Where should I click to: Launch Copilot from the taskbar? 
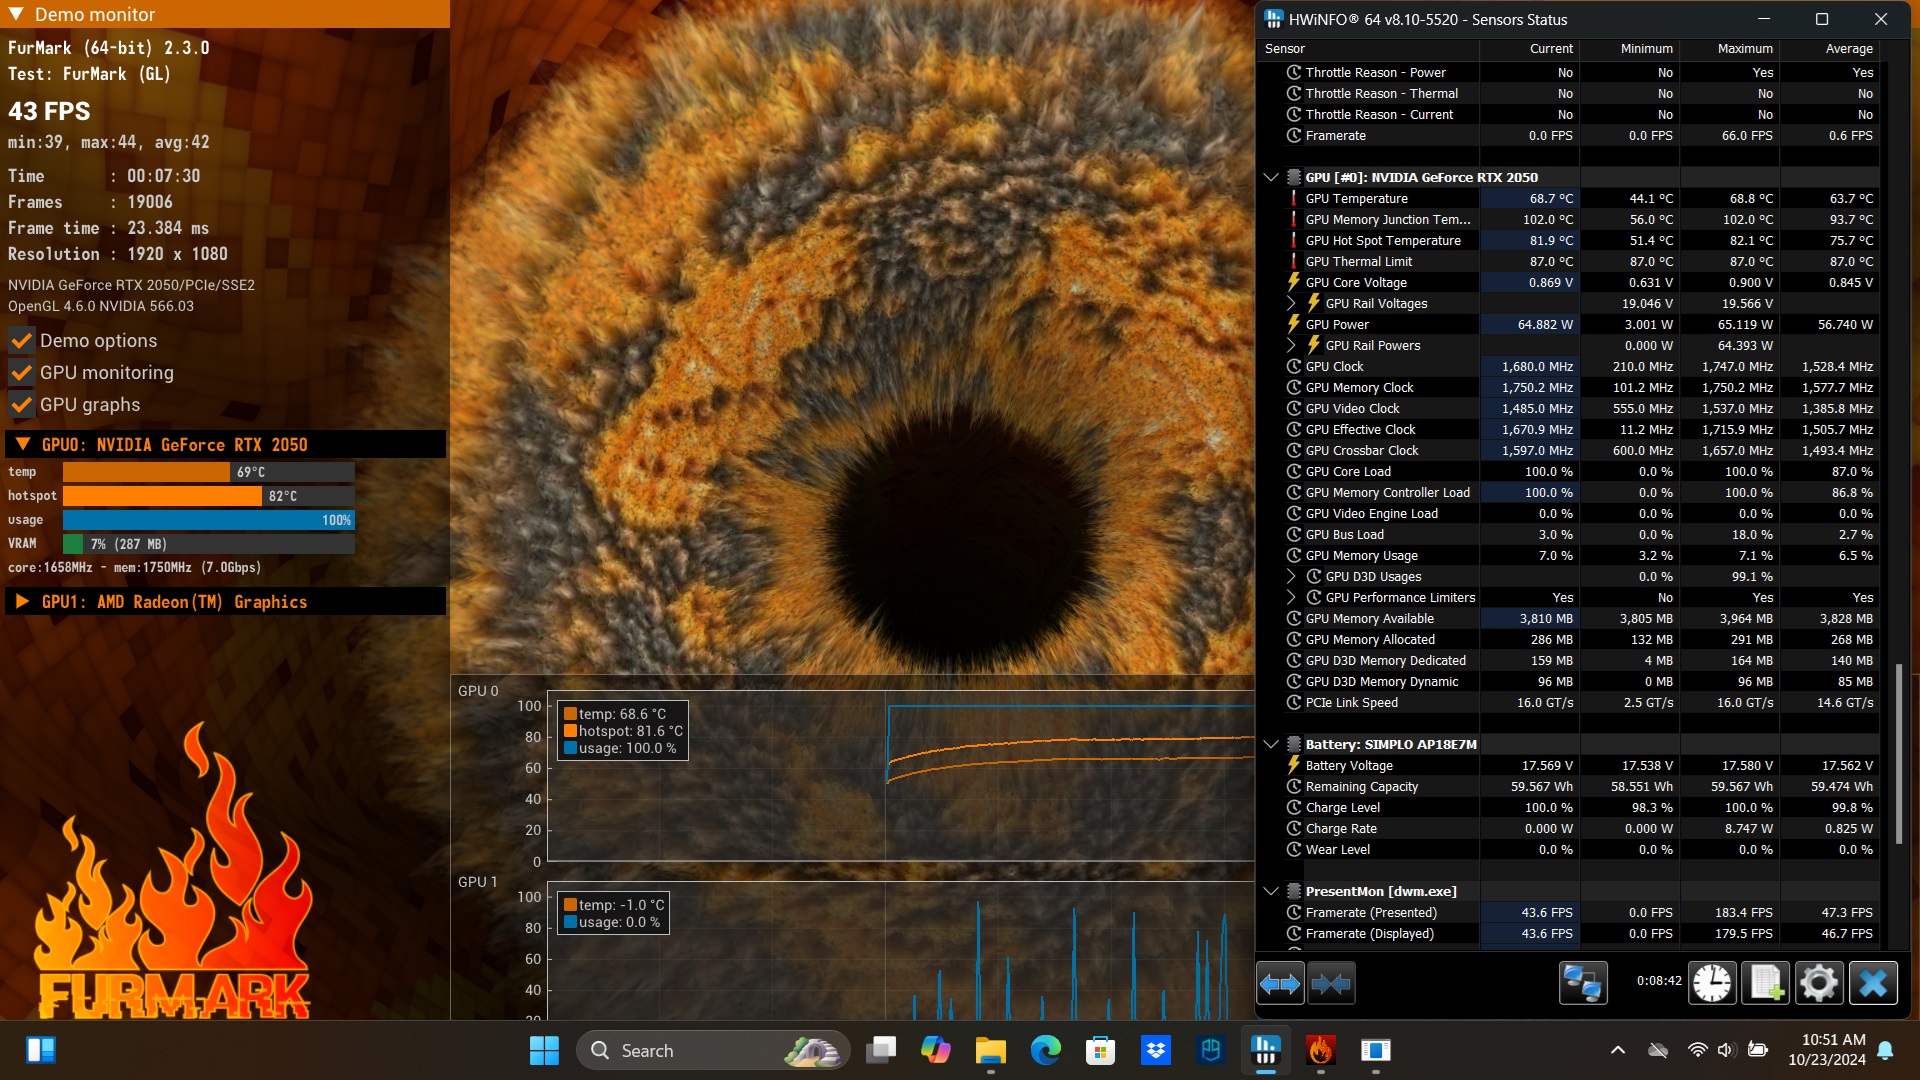(x=936, y=1050)
